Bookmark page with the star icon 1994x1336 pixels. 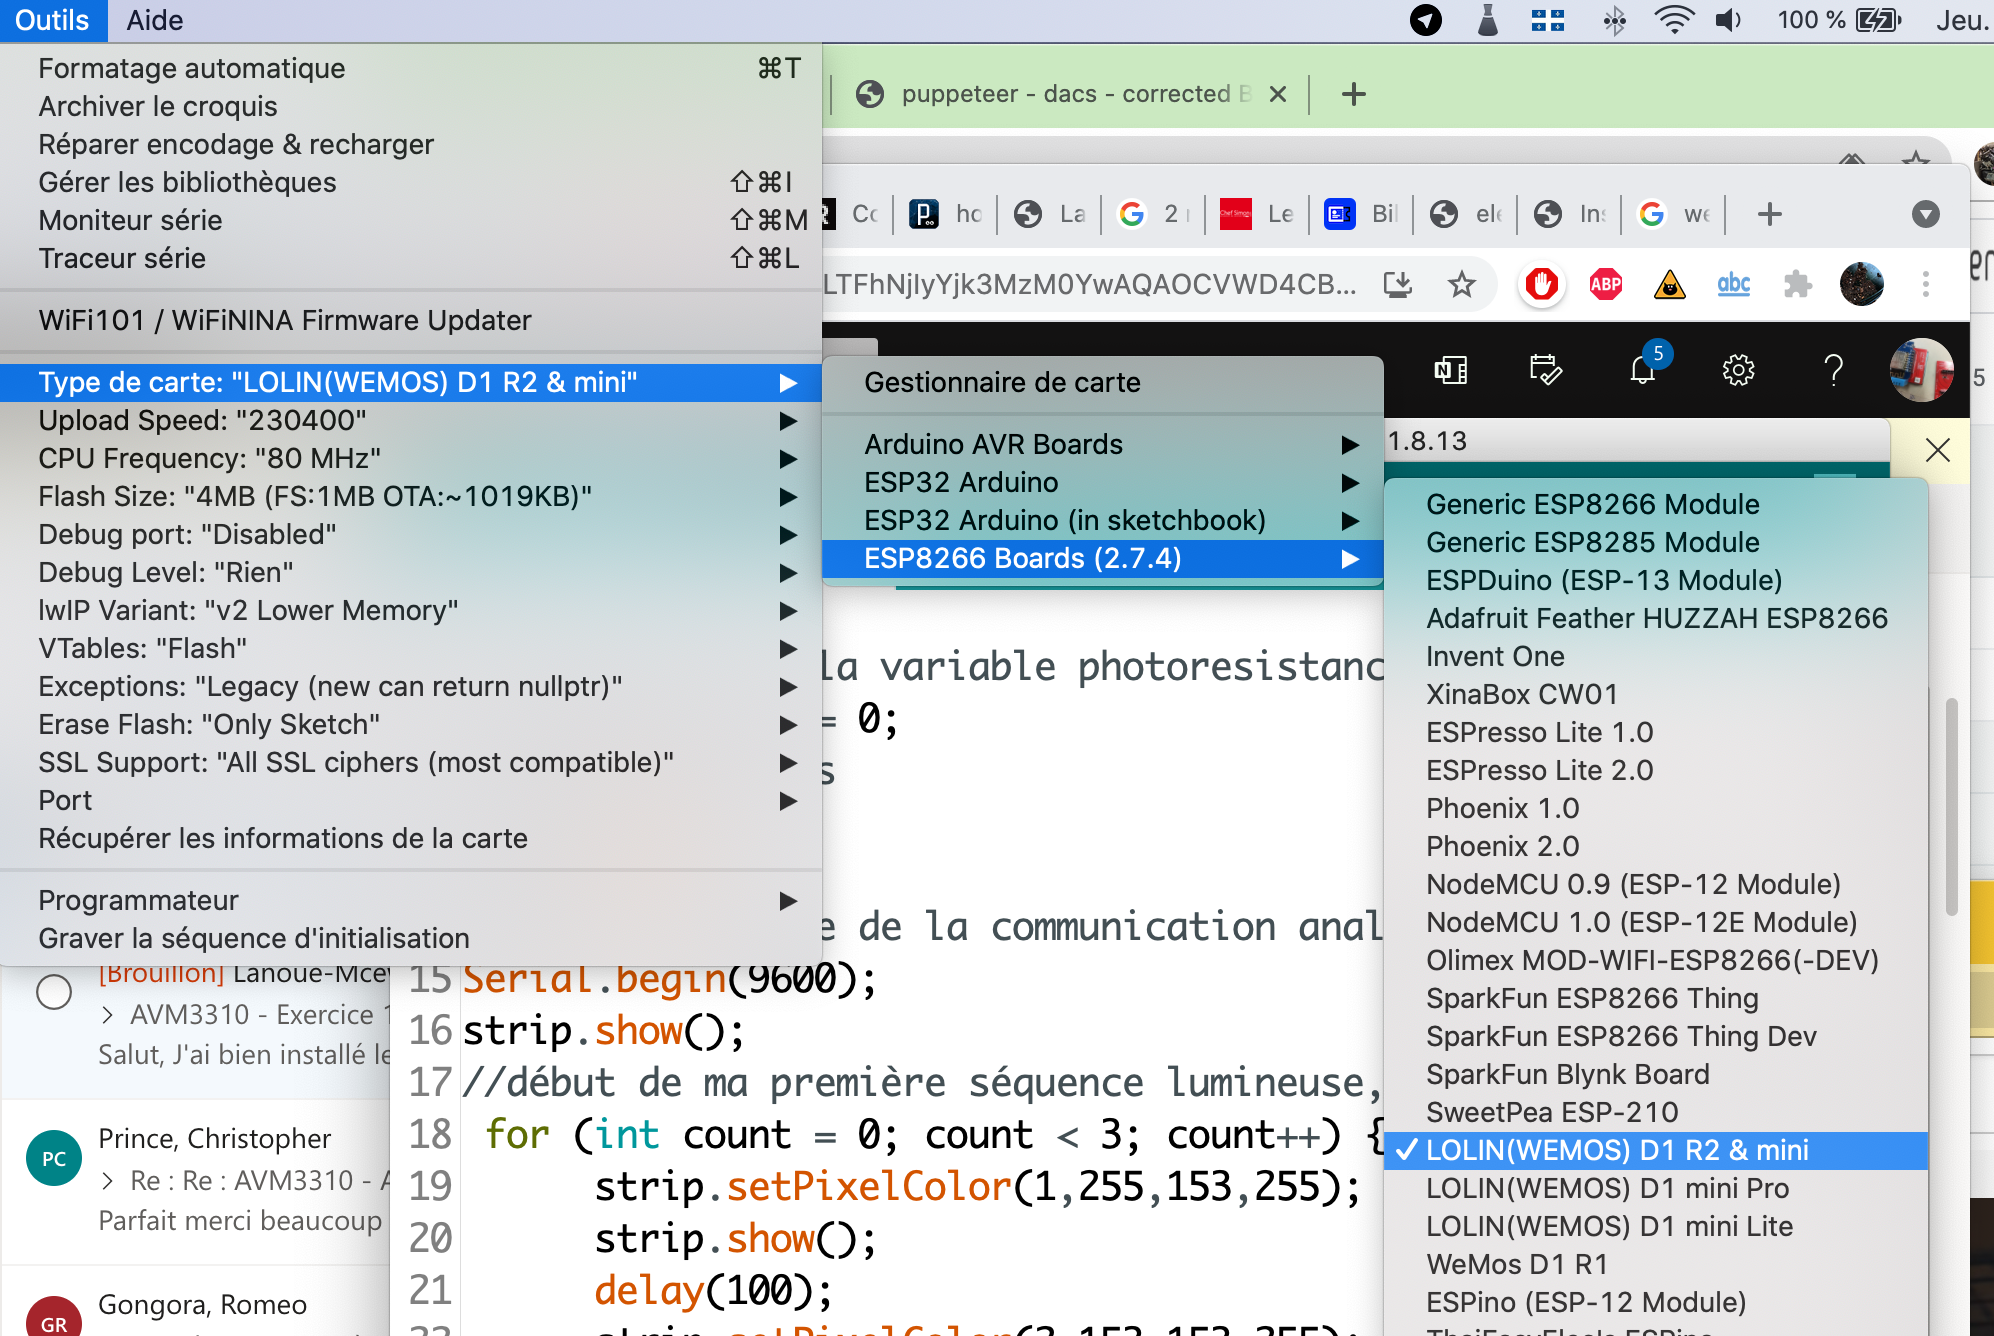[1461, 285]
